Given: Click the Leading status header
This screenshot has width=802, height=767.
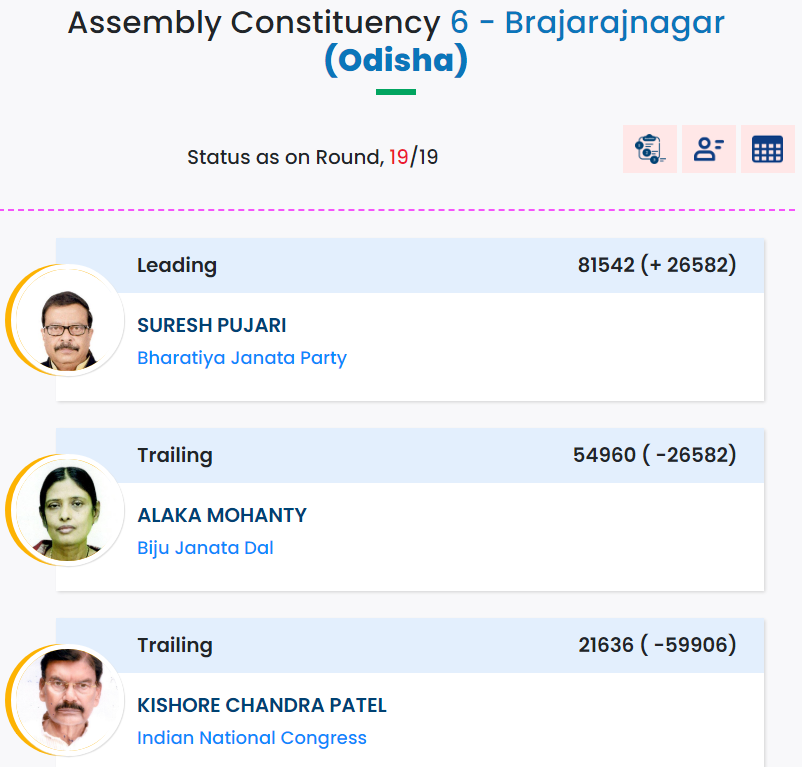Looking at the screenshot, I should pos(177,265).
